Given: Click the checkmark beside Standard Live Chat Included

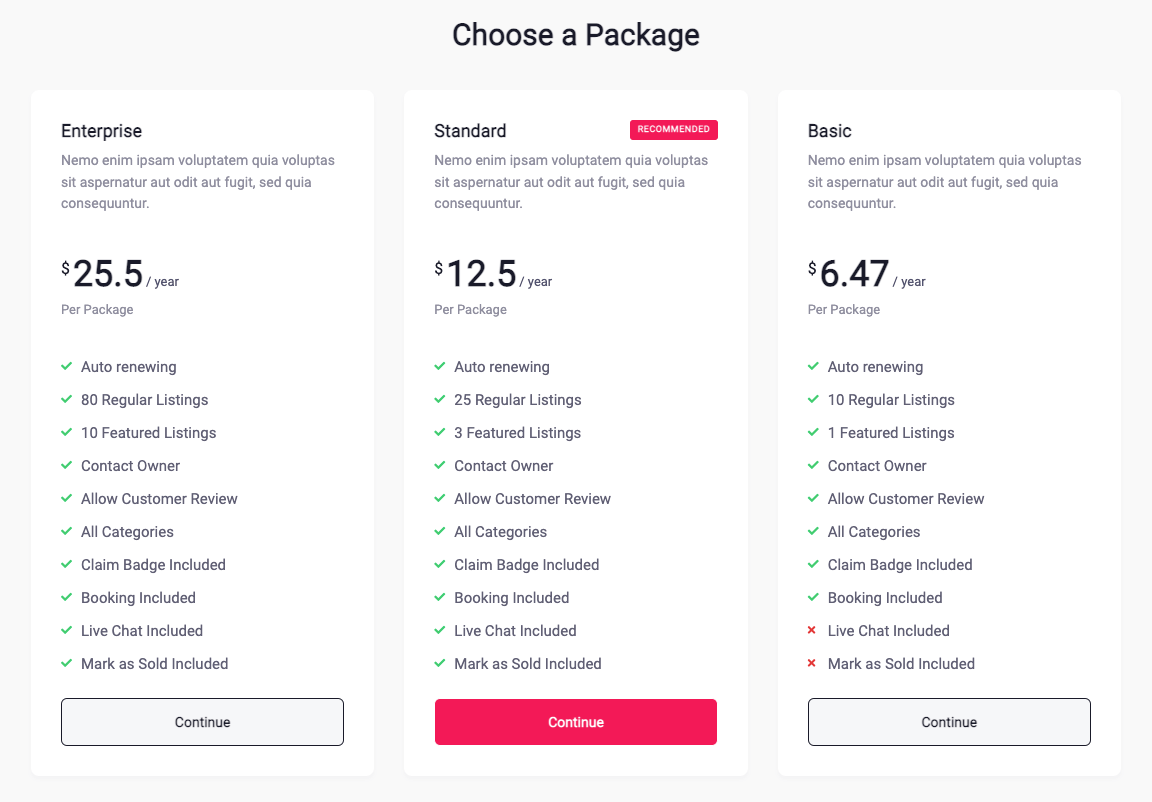Looking at the screenshot, I should point(440,630).
